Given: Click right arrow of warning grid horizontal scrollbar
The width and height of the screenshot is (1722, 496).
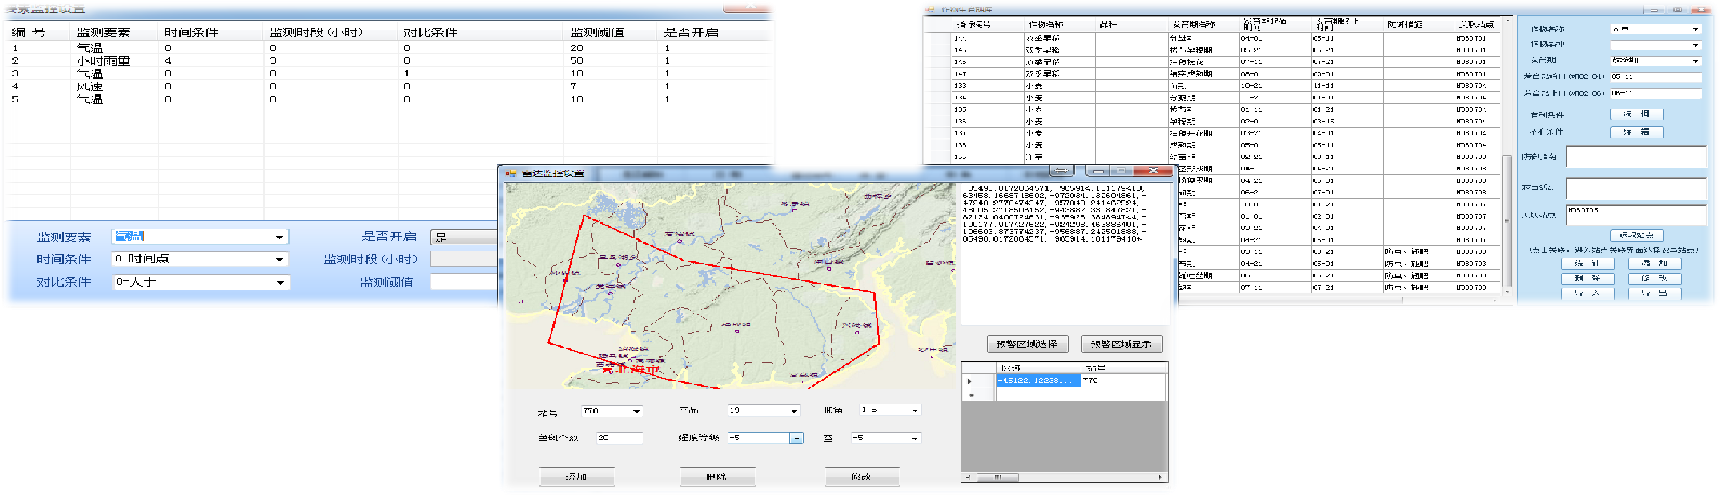Looking at the screenshot, I should click(x=1162, y=477).
